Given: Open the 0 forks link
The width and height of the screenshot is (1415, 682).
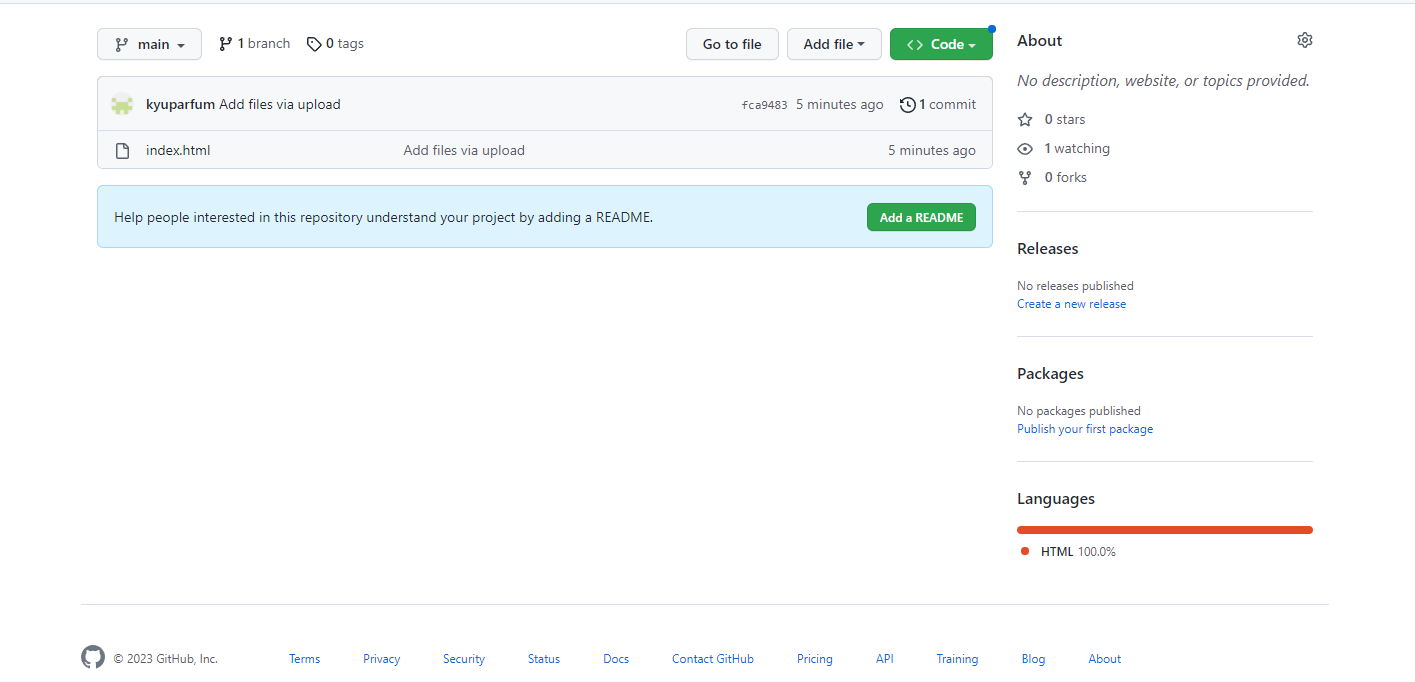Looking at the screenshot, I should click(x=1065, y=177).
